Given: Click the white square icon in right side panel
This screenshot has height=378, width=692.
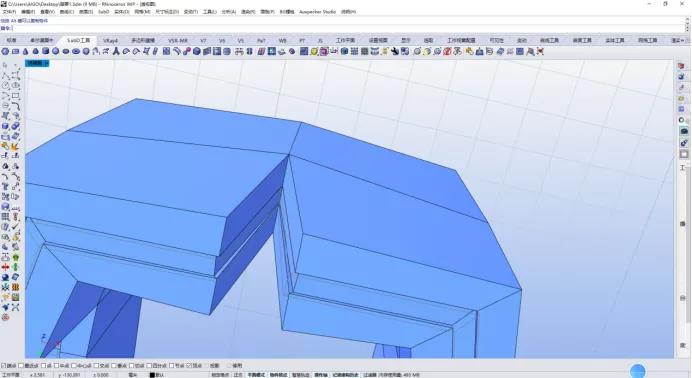Looking at the screenshot, I should (x=684, y=153).
